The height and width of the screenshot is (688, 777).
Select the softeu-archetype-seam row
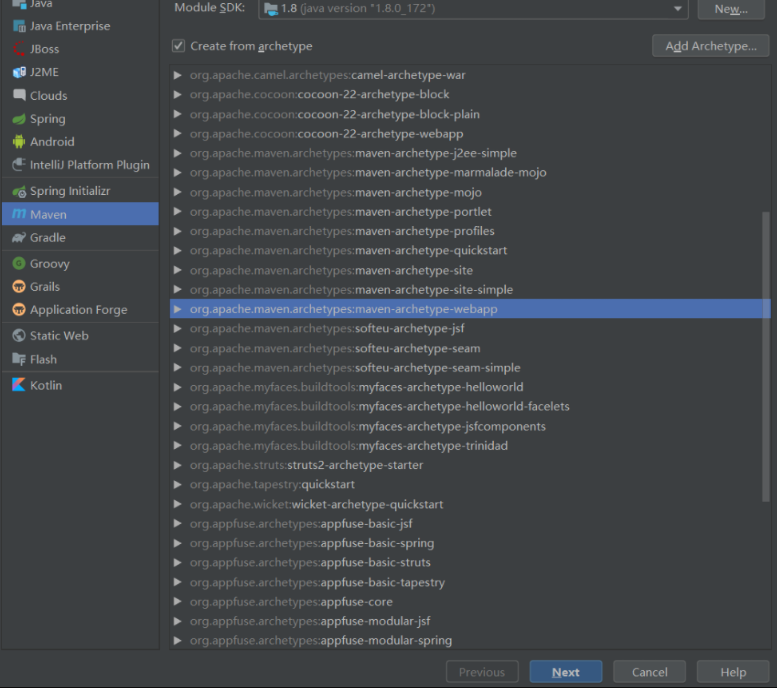click(x=470, y=348)
